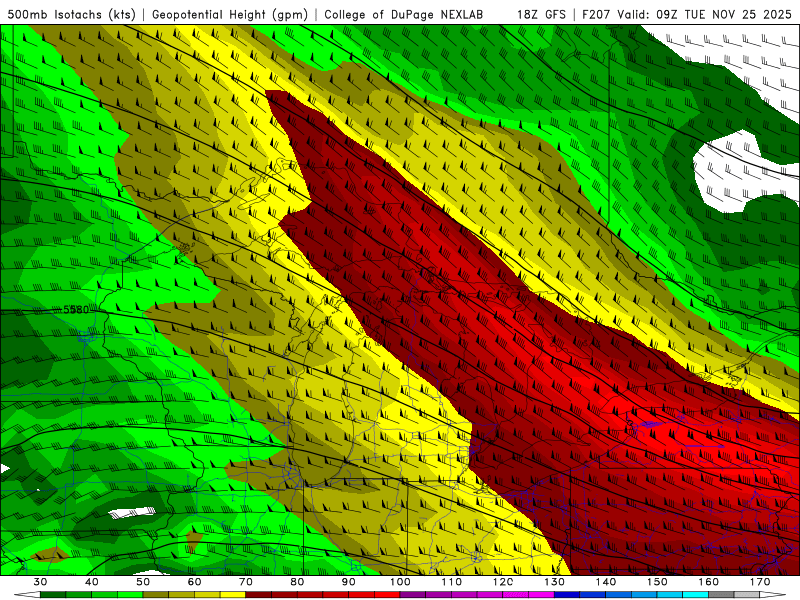Viewport: 800px width, 600px height.
Task: Click the '170' value on the color scale
Action: click(760, 582)
